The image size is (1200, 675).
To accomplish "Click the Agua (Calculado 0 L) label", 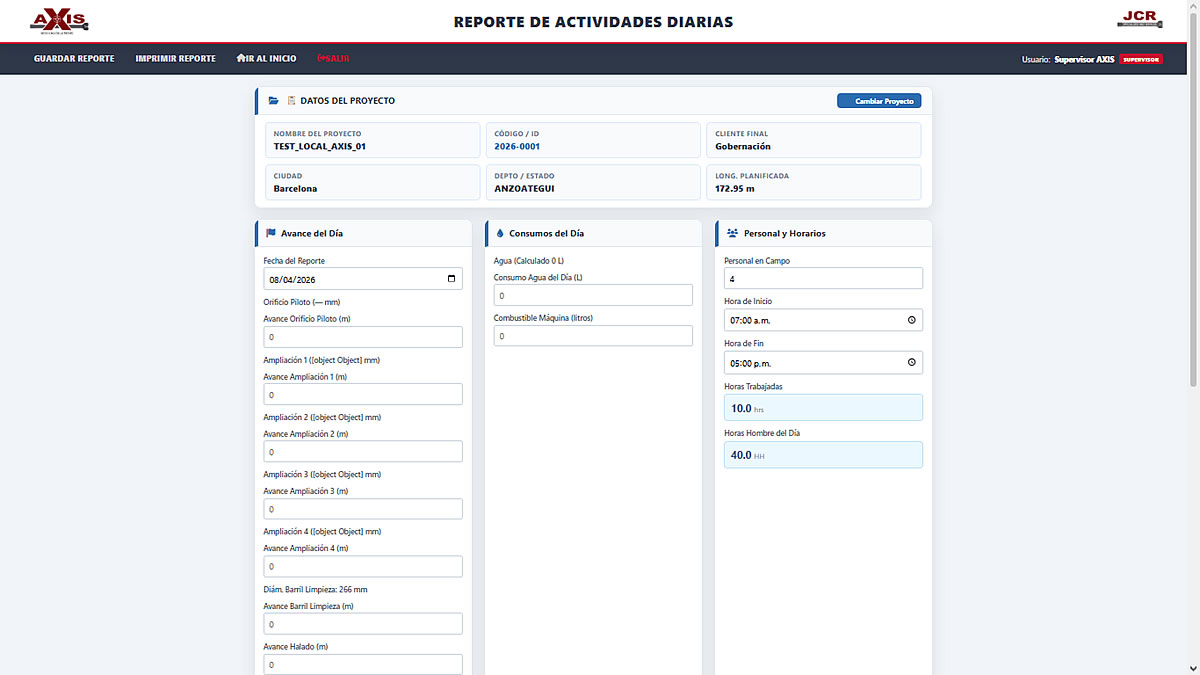I will click(x=529, y=260).
